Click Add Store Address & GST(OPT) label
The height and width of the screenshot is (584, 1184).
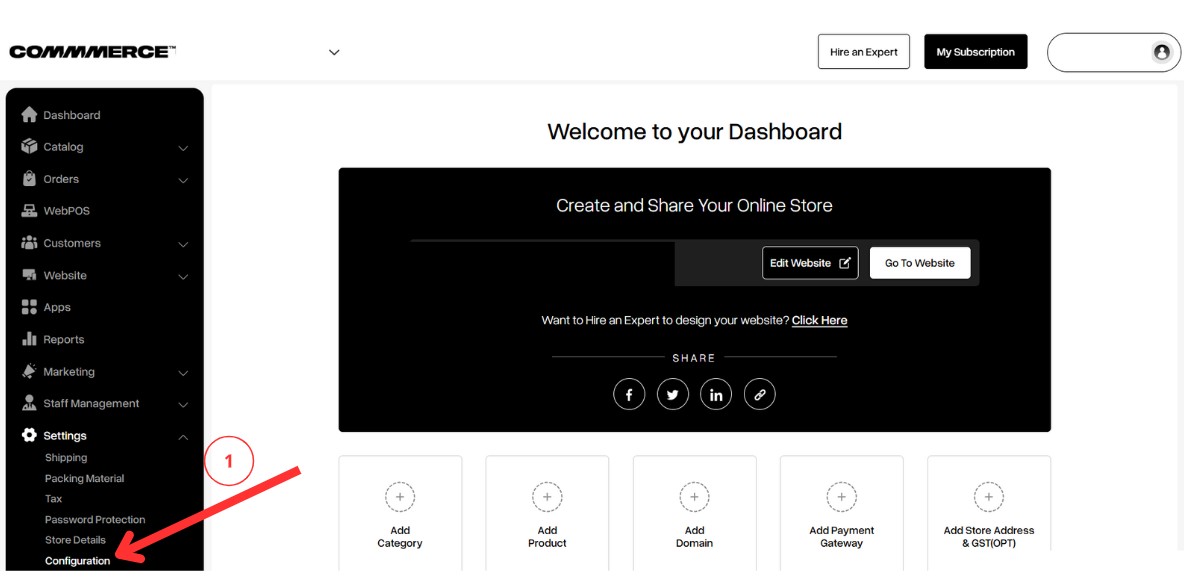pos(988,536)
